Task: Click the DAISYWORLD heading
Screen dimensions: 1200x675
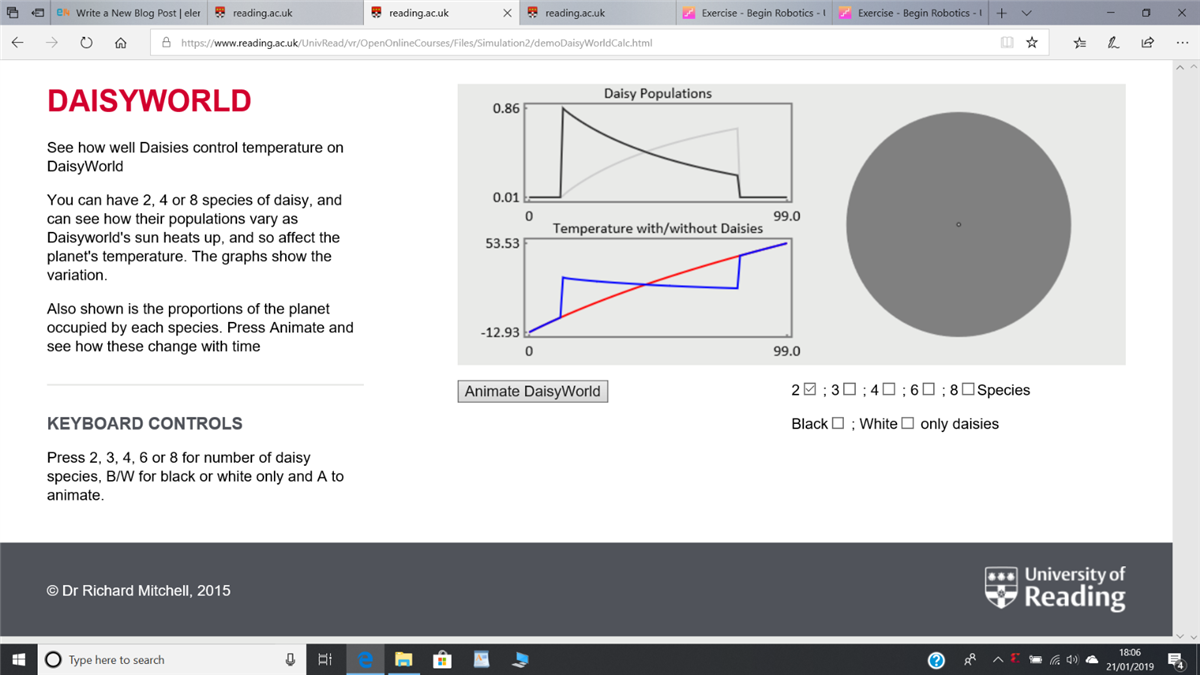Action: point(149,100)
